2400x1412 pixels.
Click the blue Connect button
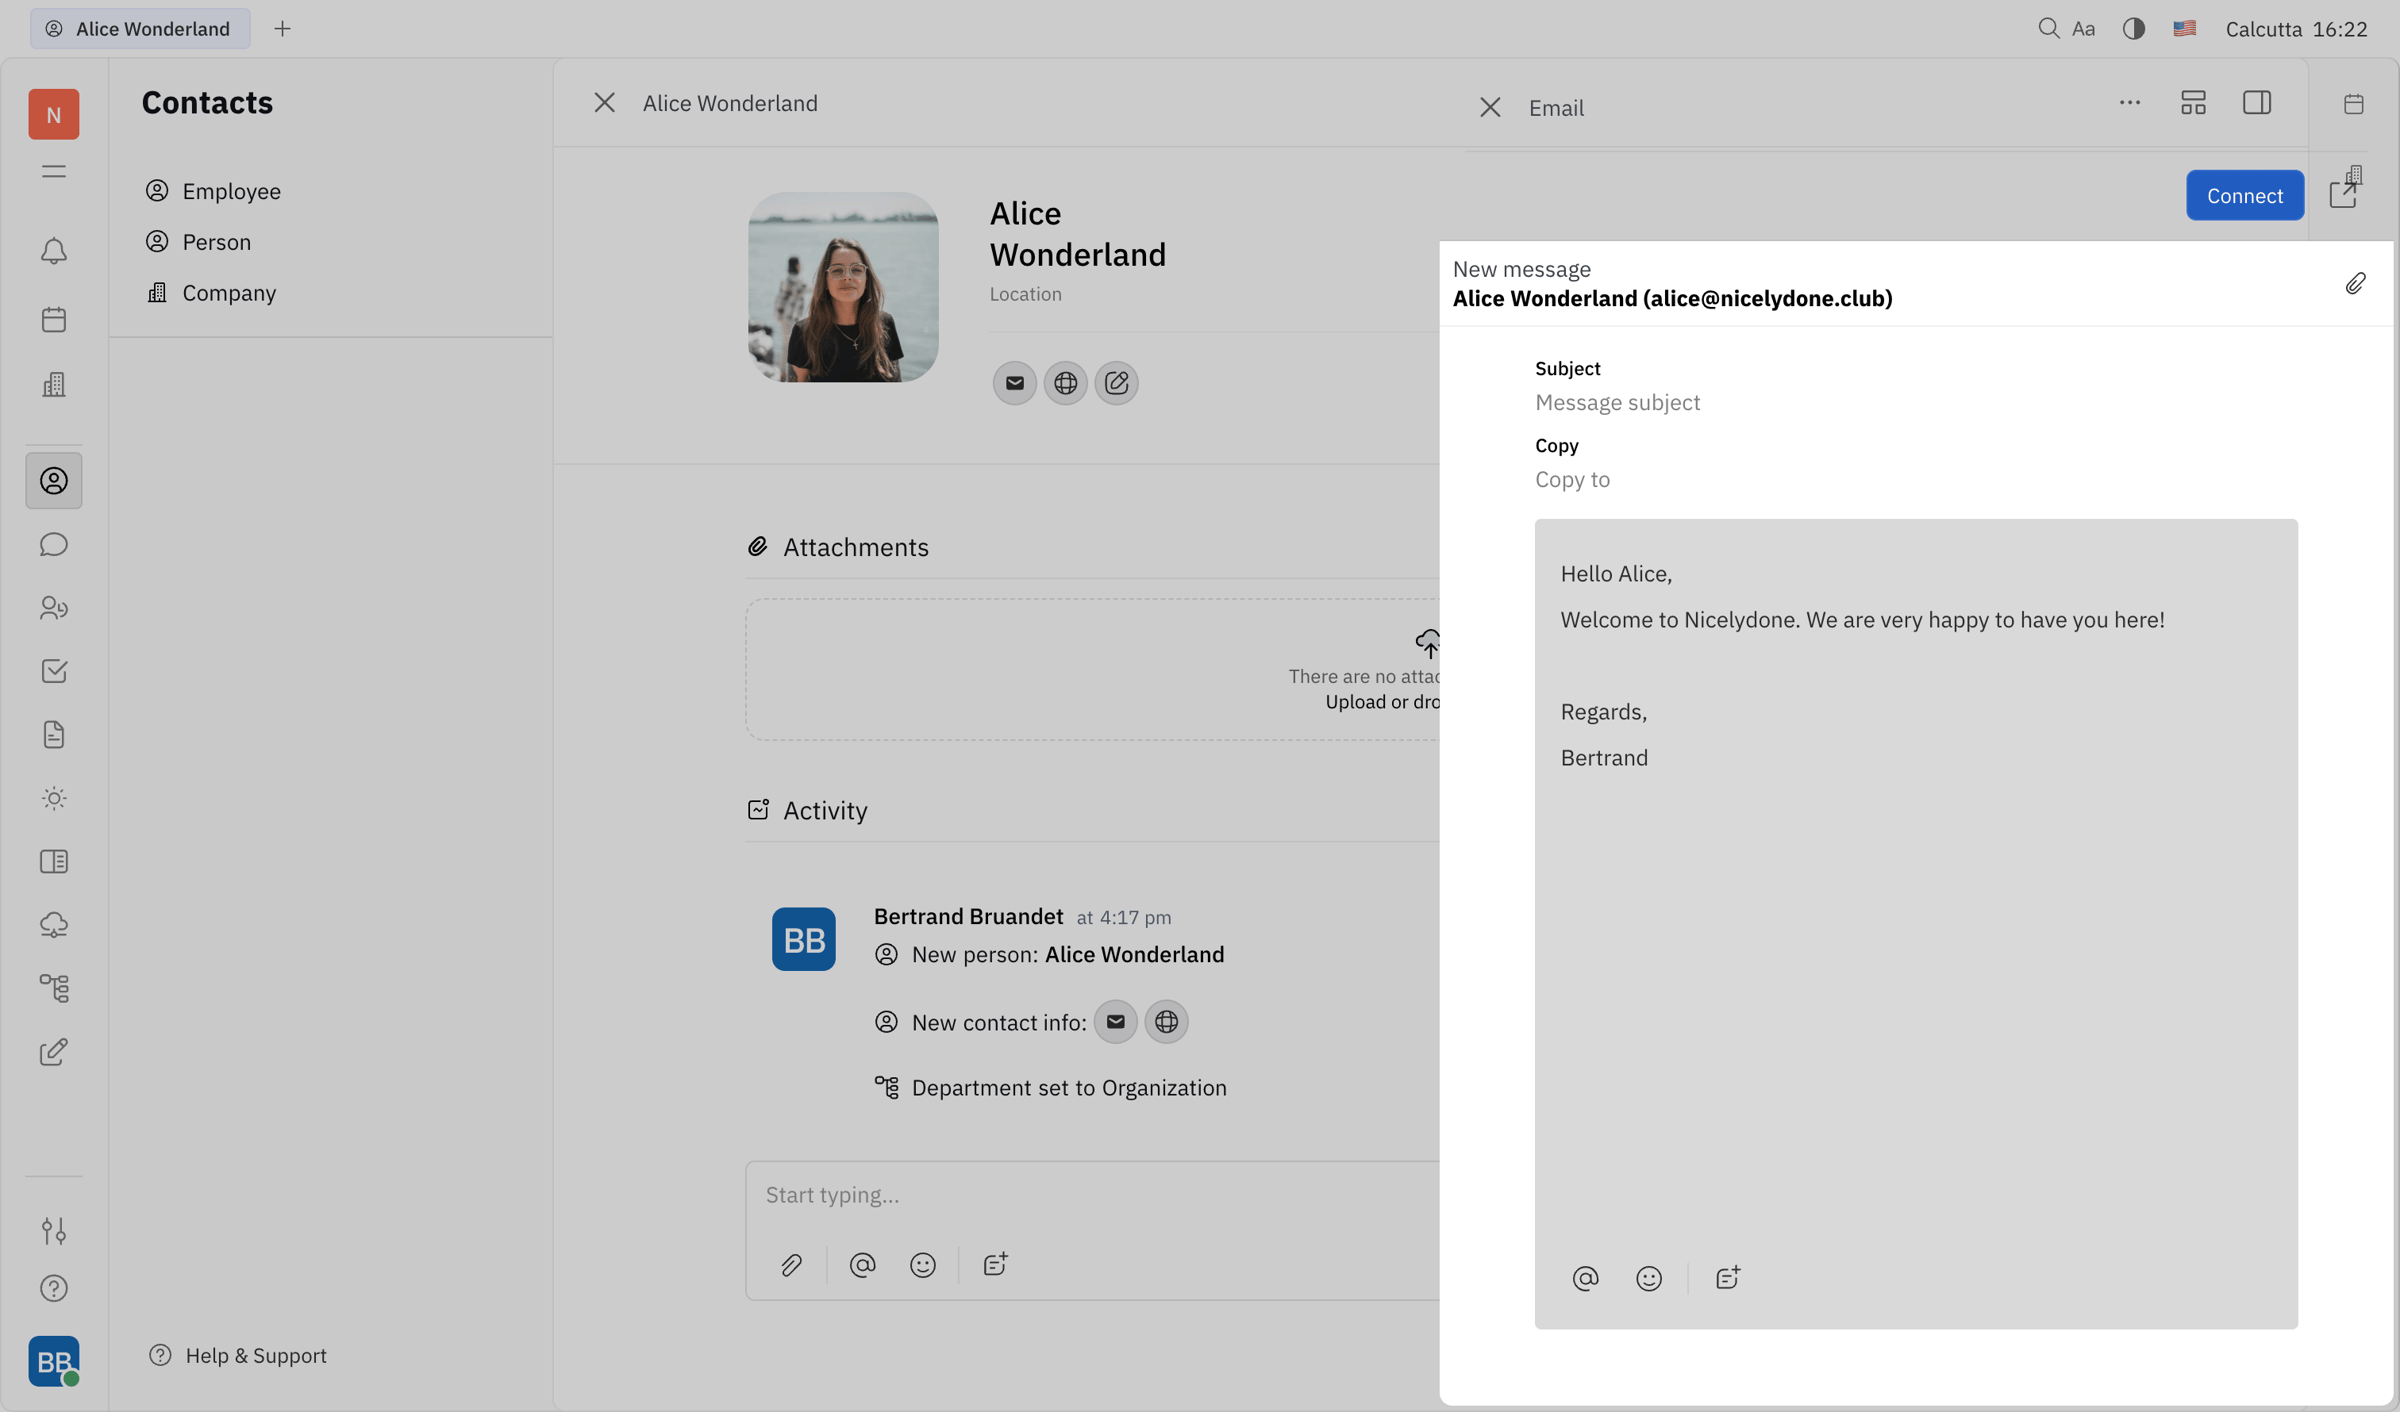click(x=2244, y=195)
